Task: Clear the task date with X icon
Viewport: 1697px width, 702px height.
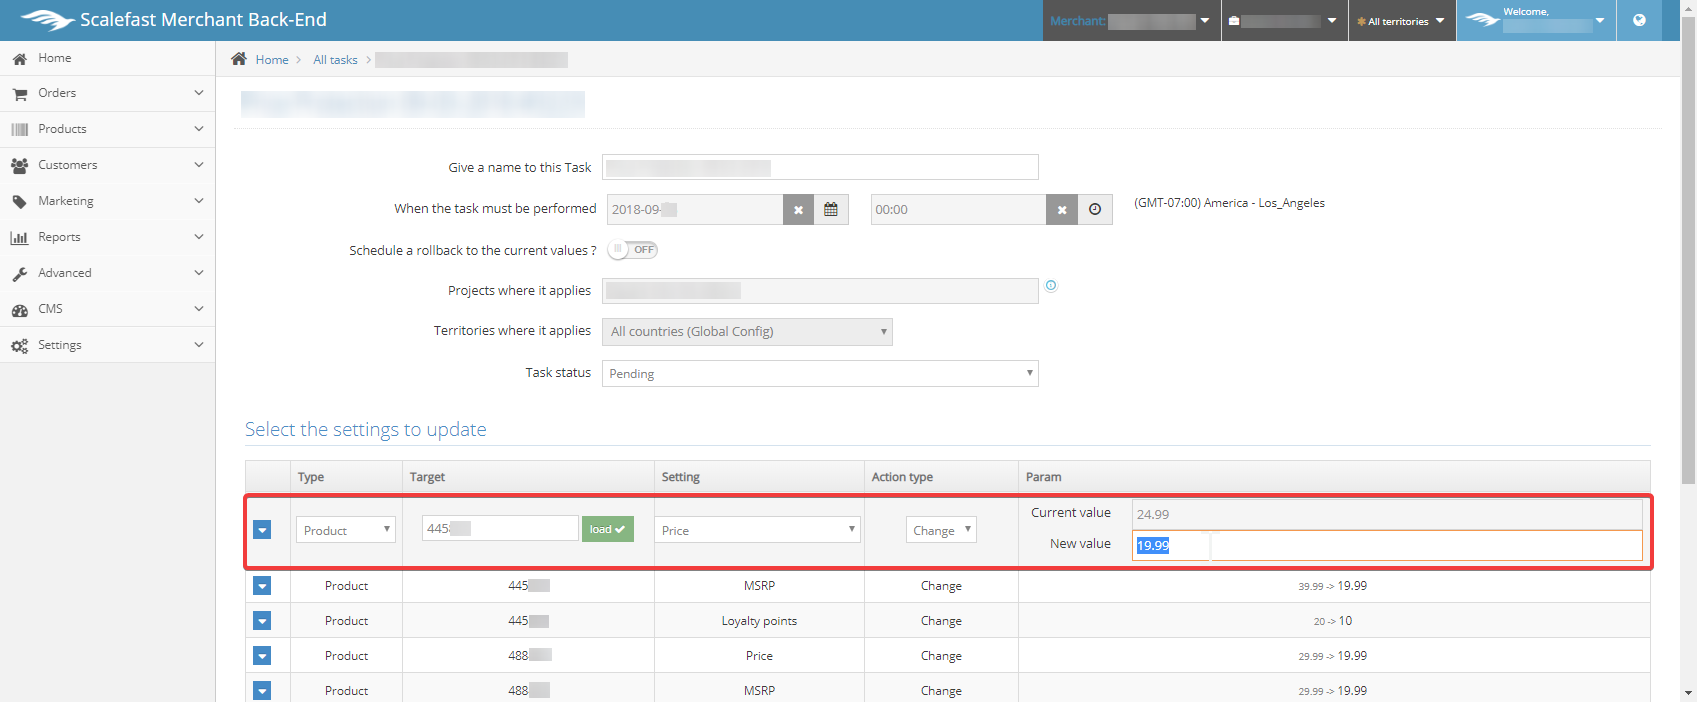Action: pos(798,210)
